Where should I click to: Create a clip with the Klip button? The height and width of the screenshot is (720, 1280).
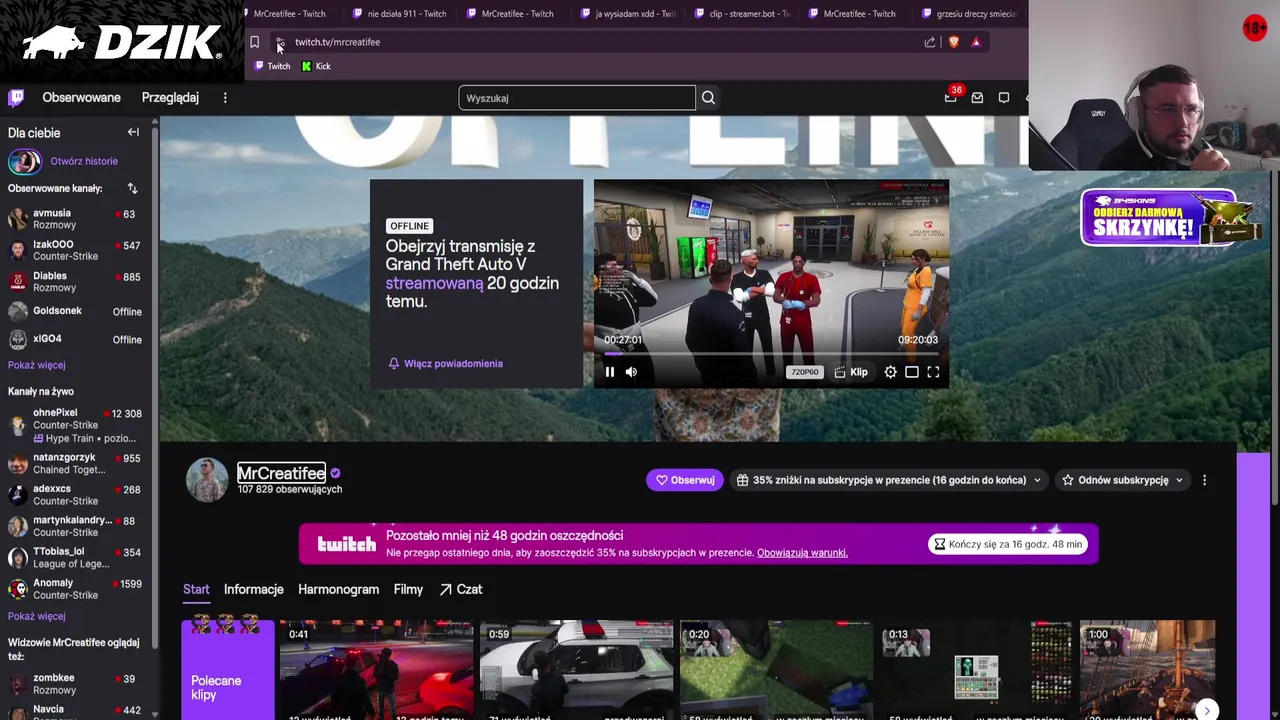click(851, 372)
